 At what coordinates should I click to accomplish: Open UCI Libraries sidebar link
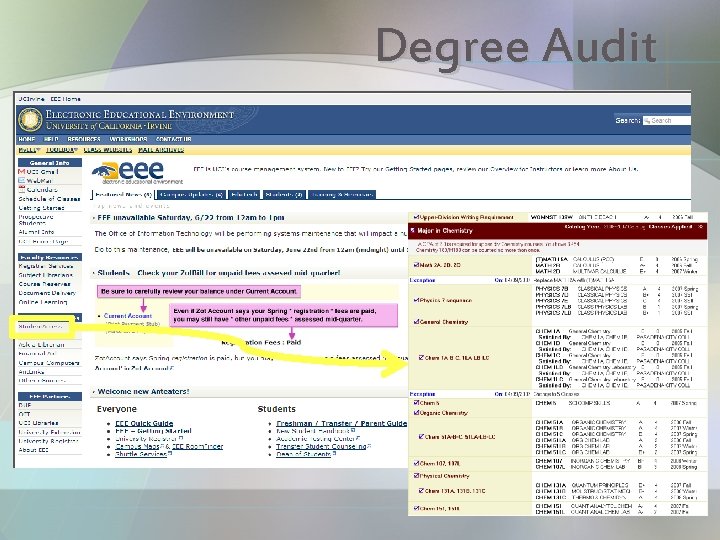point(39,423)
